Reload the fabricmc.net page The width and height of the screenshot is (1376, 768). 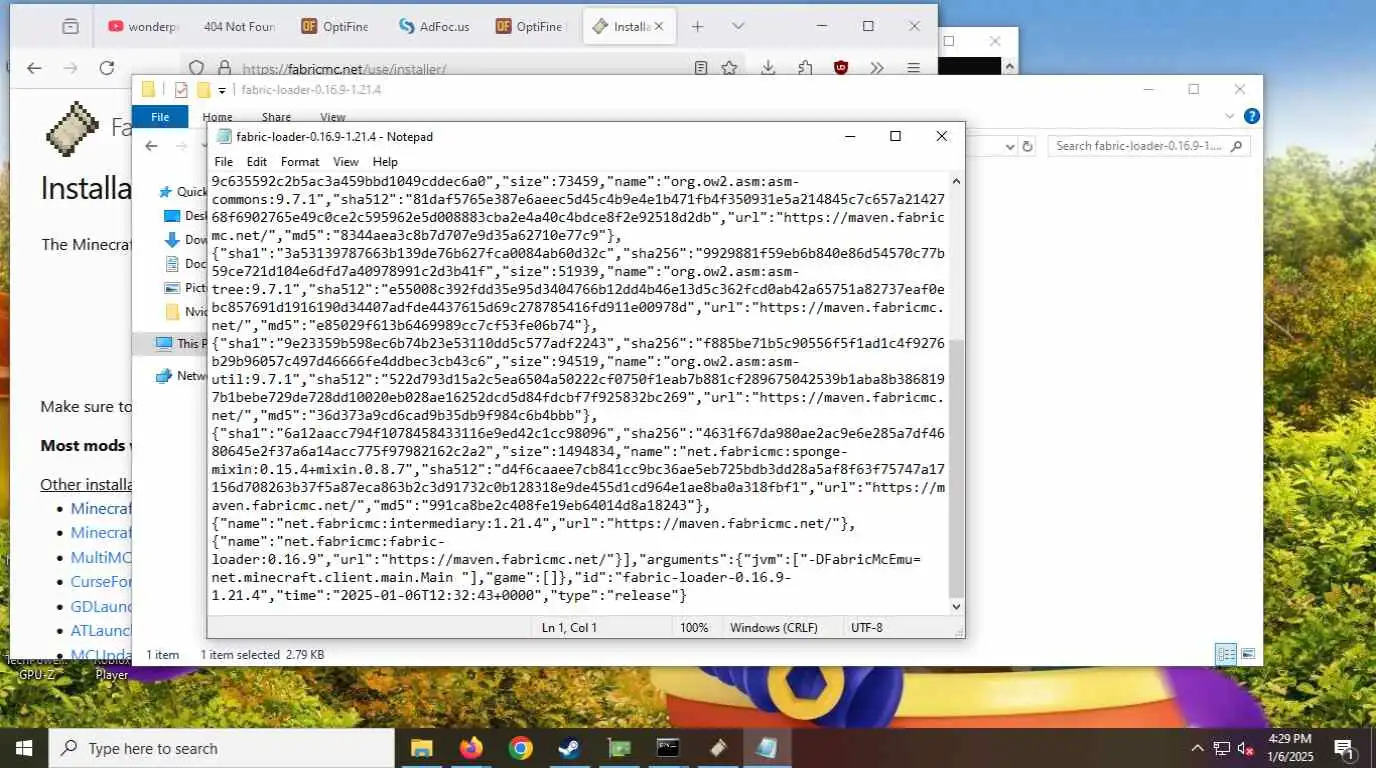tap(106, 68)
